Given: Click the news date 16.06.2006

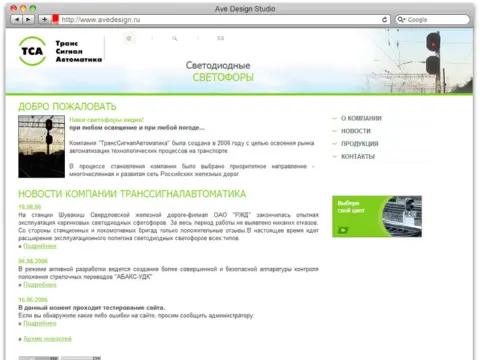Looking at the screenshot, I should pos(33,300).
